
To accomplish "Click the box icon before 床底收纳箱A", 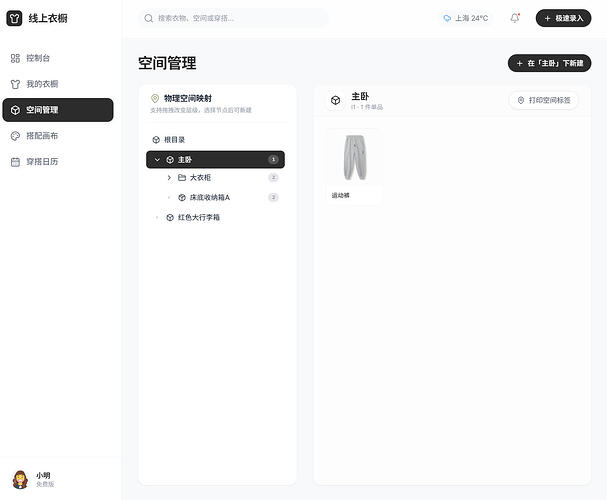I will (x=182, y=197).
